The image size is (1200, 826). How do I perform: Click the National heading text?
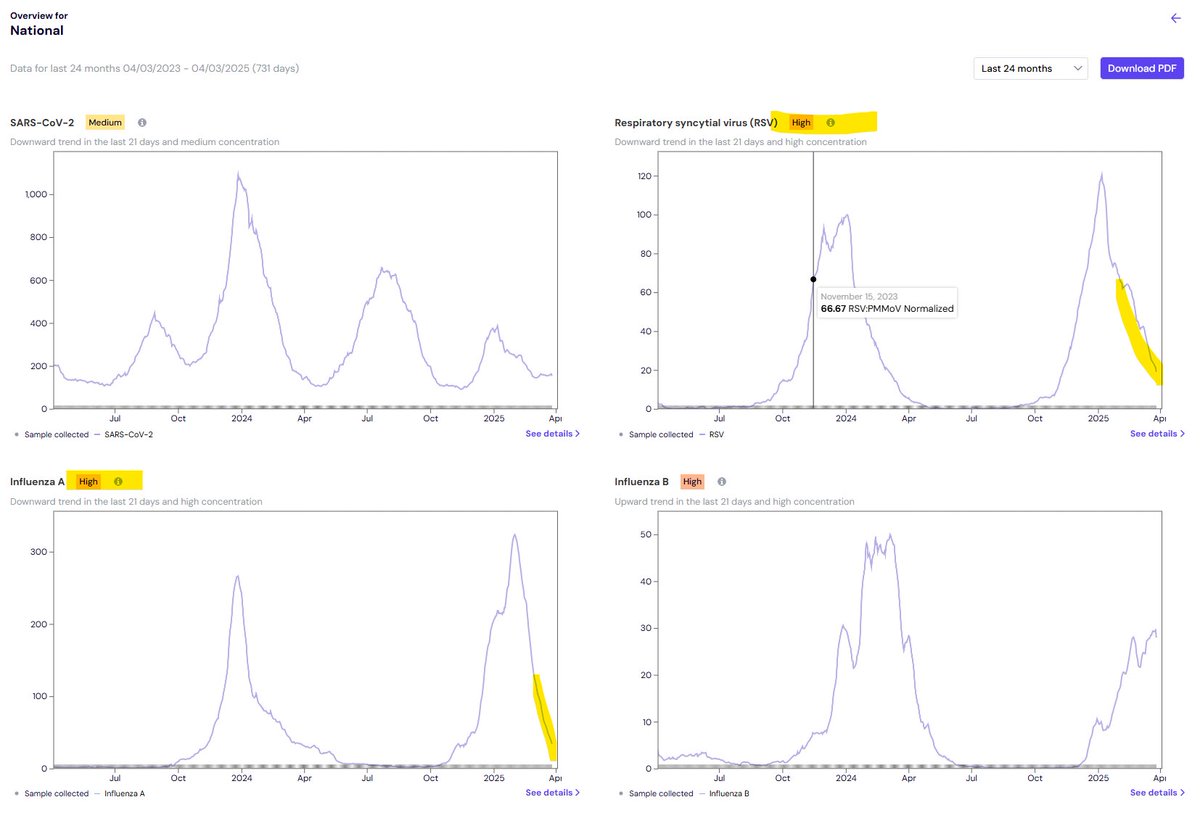pyautogui.click(x=37, y=31)
